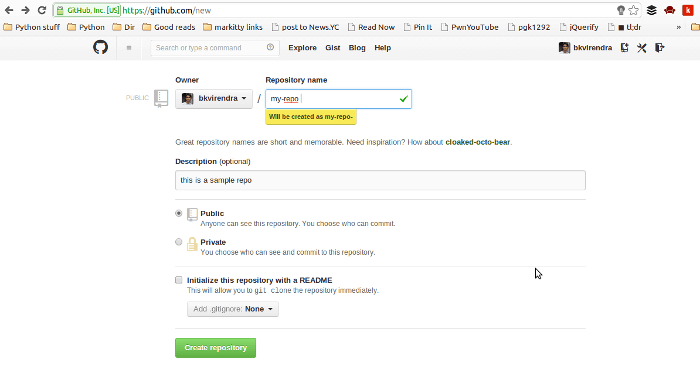Open the PwnYouTube bookmark
The width and height of the screenshot is (700, 380).
tap(470, 27)
